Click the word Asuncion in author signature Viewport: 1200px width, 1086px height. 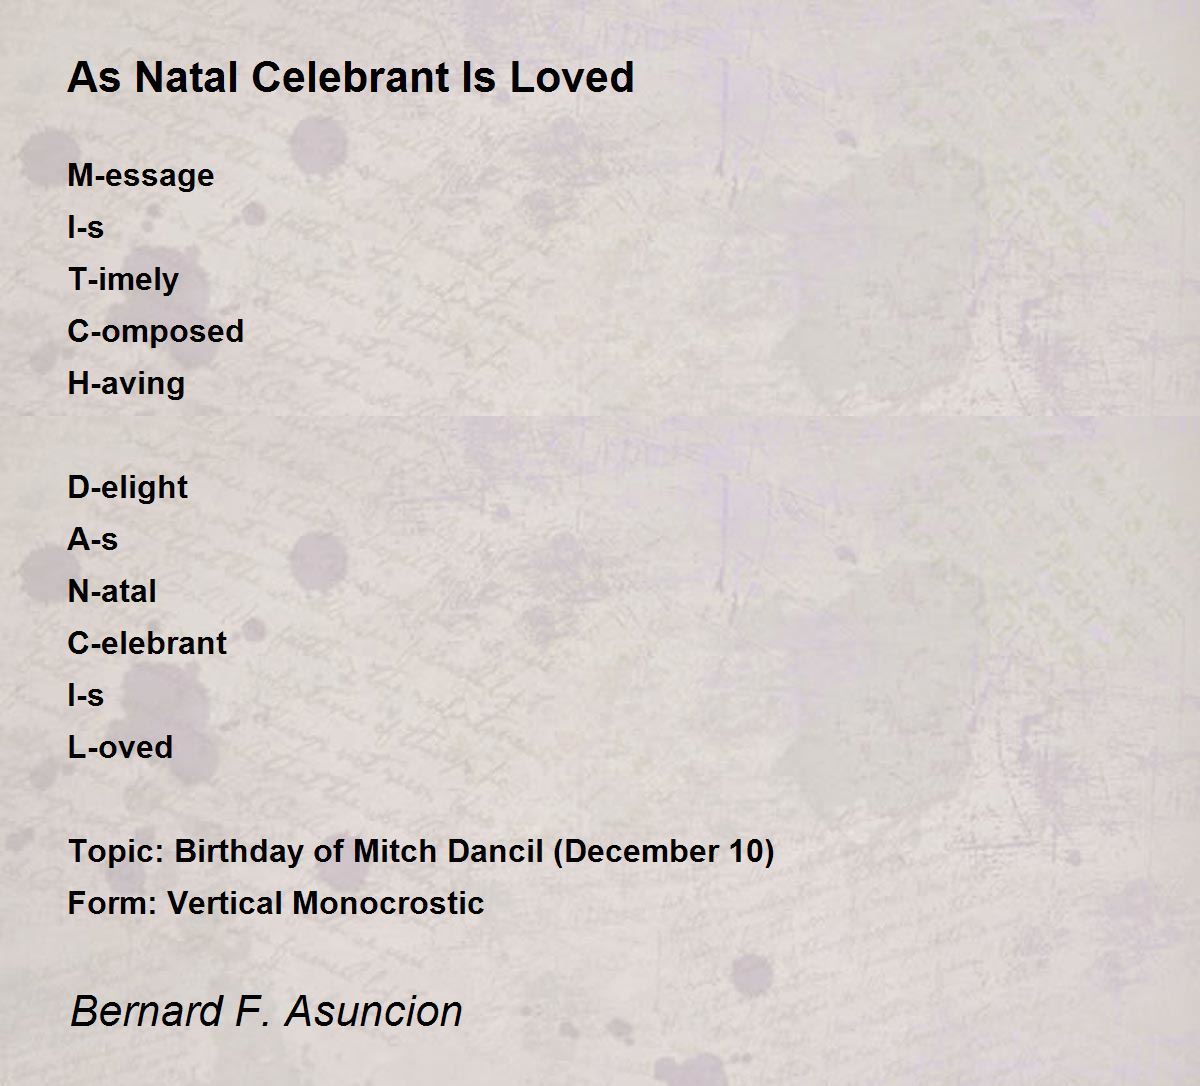(374, 1010)
